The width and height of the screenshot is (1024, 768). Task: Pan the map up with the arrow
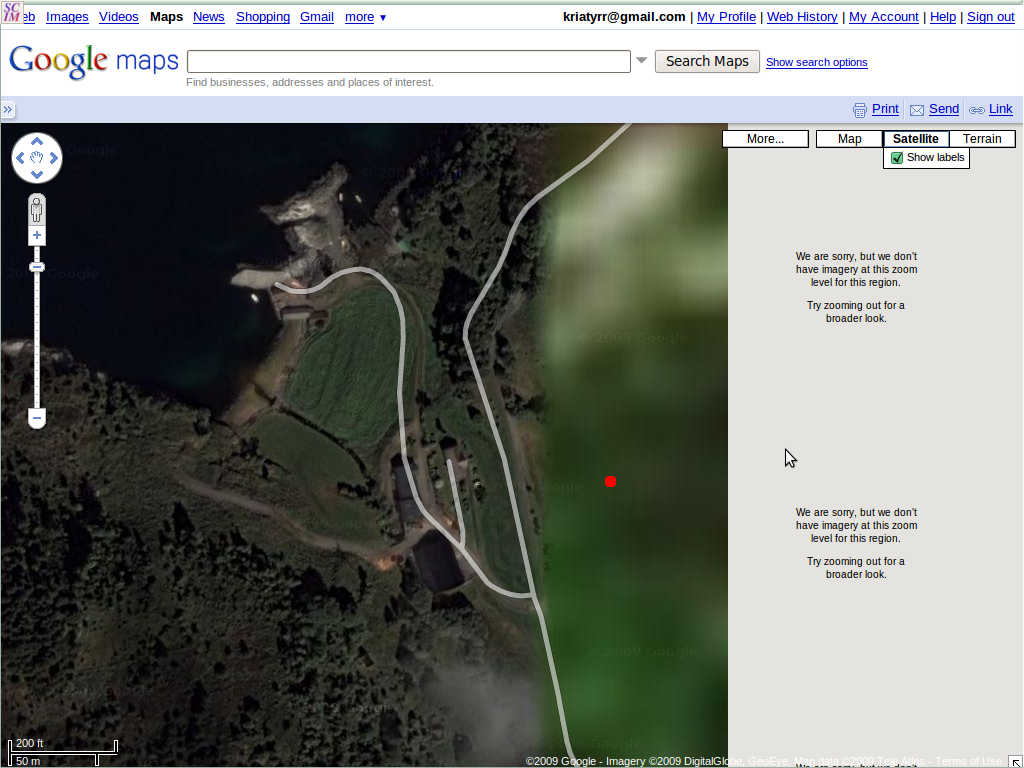tap(37, 141)
